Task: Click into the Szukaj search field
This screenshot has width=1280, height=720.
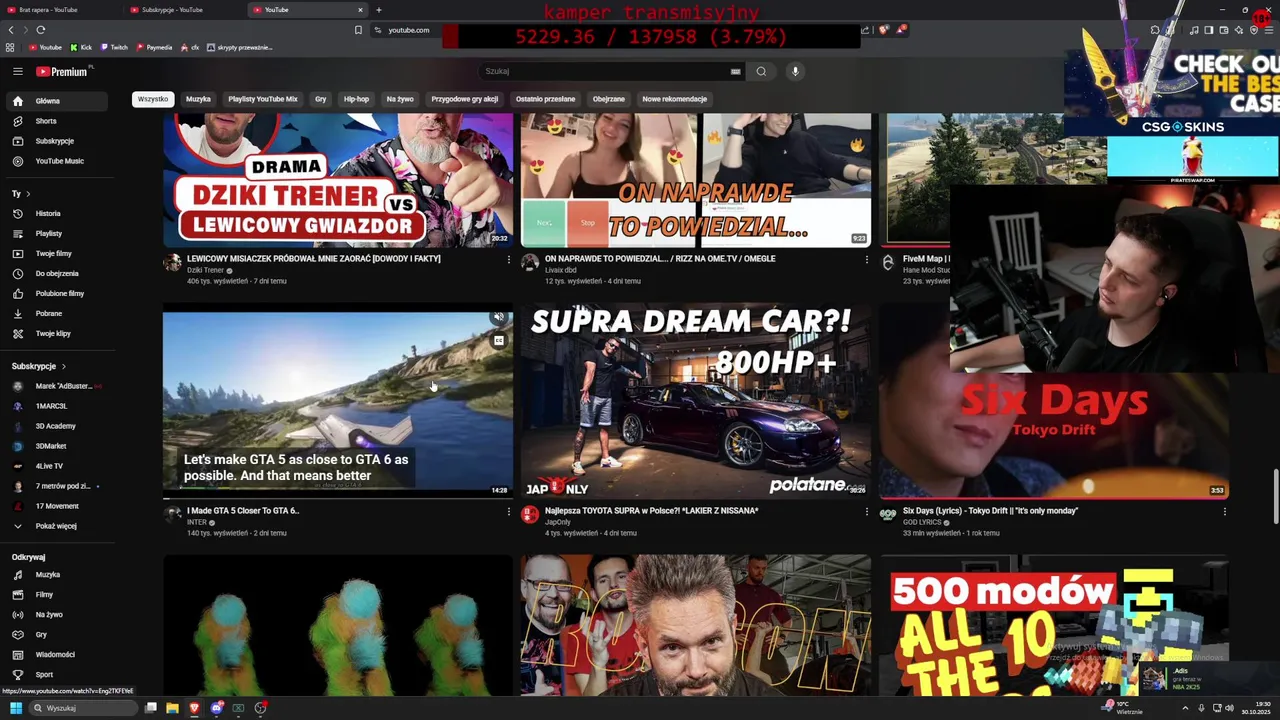Action: click(603, 71)
